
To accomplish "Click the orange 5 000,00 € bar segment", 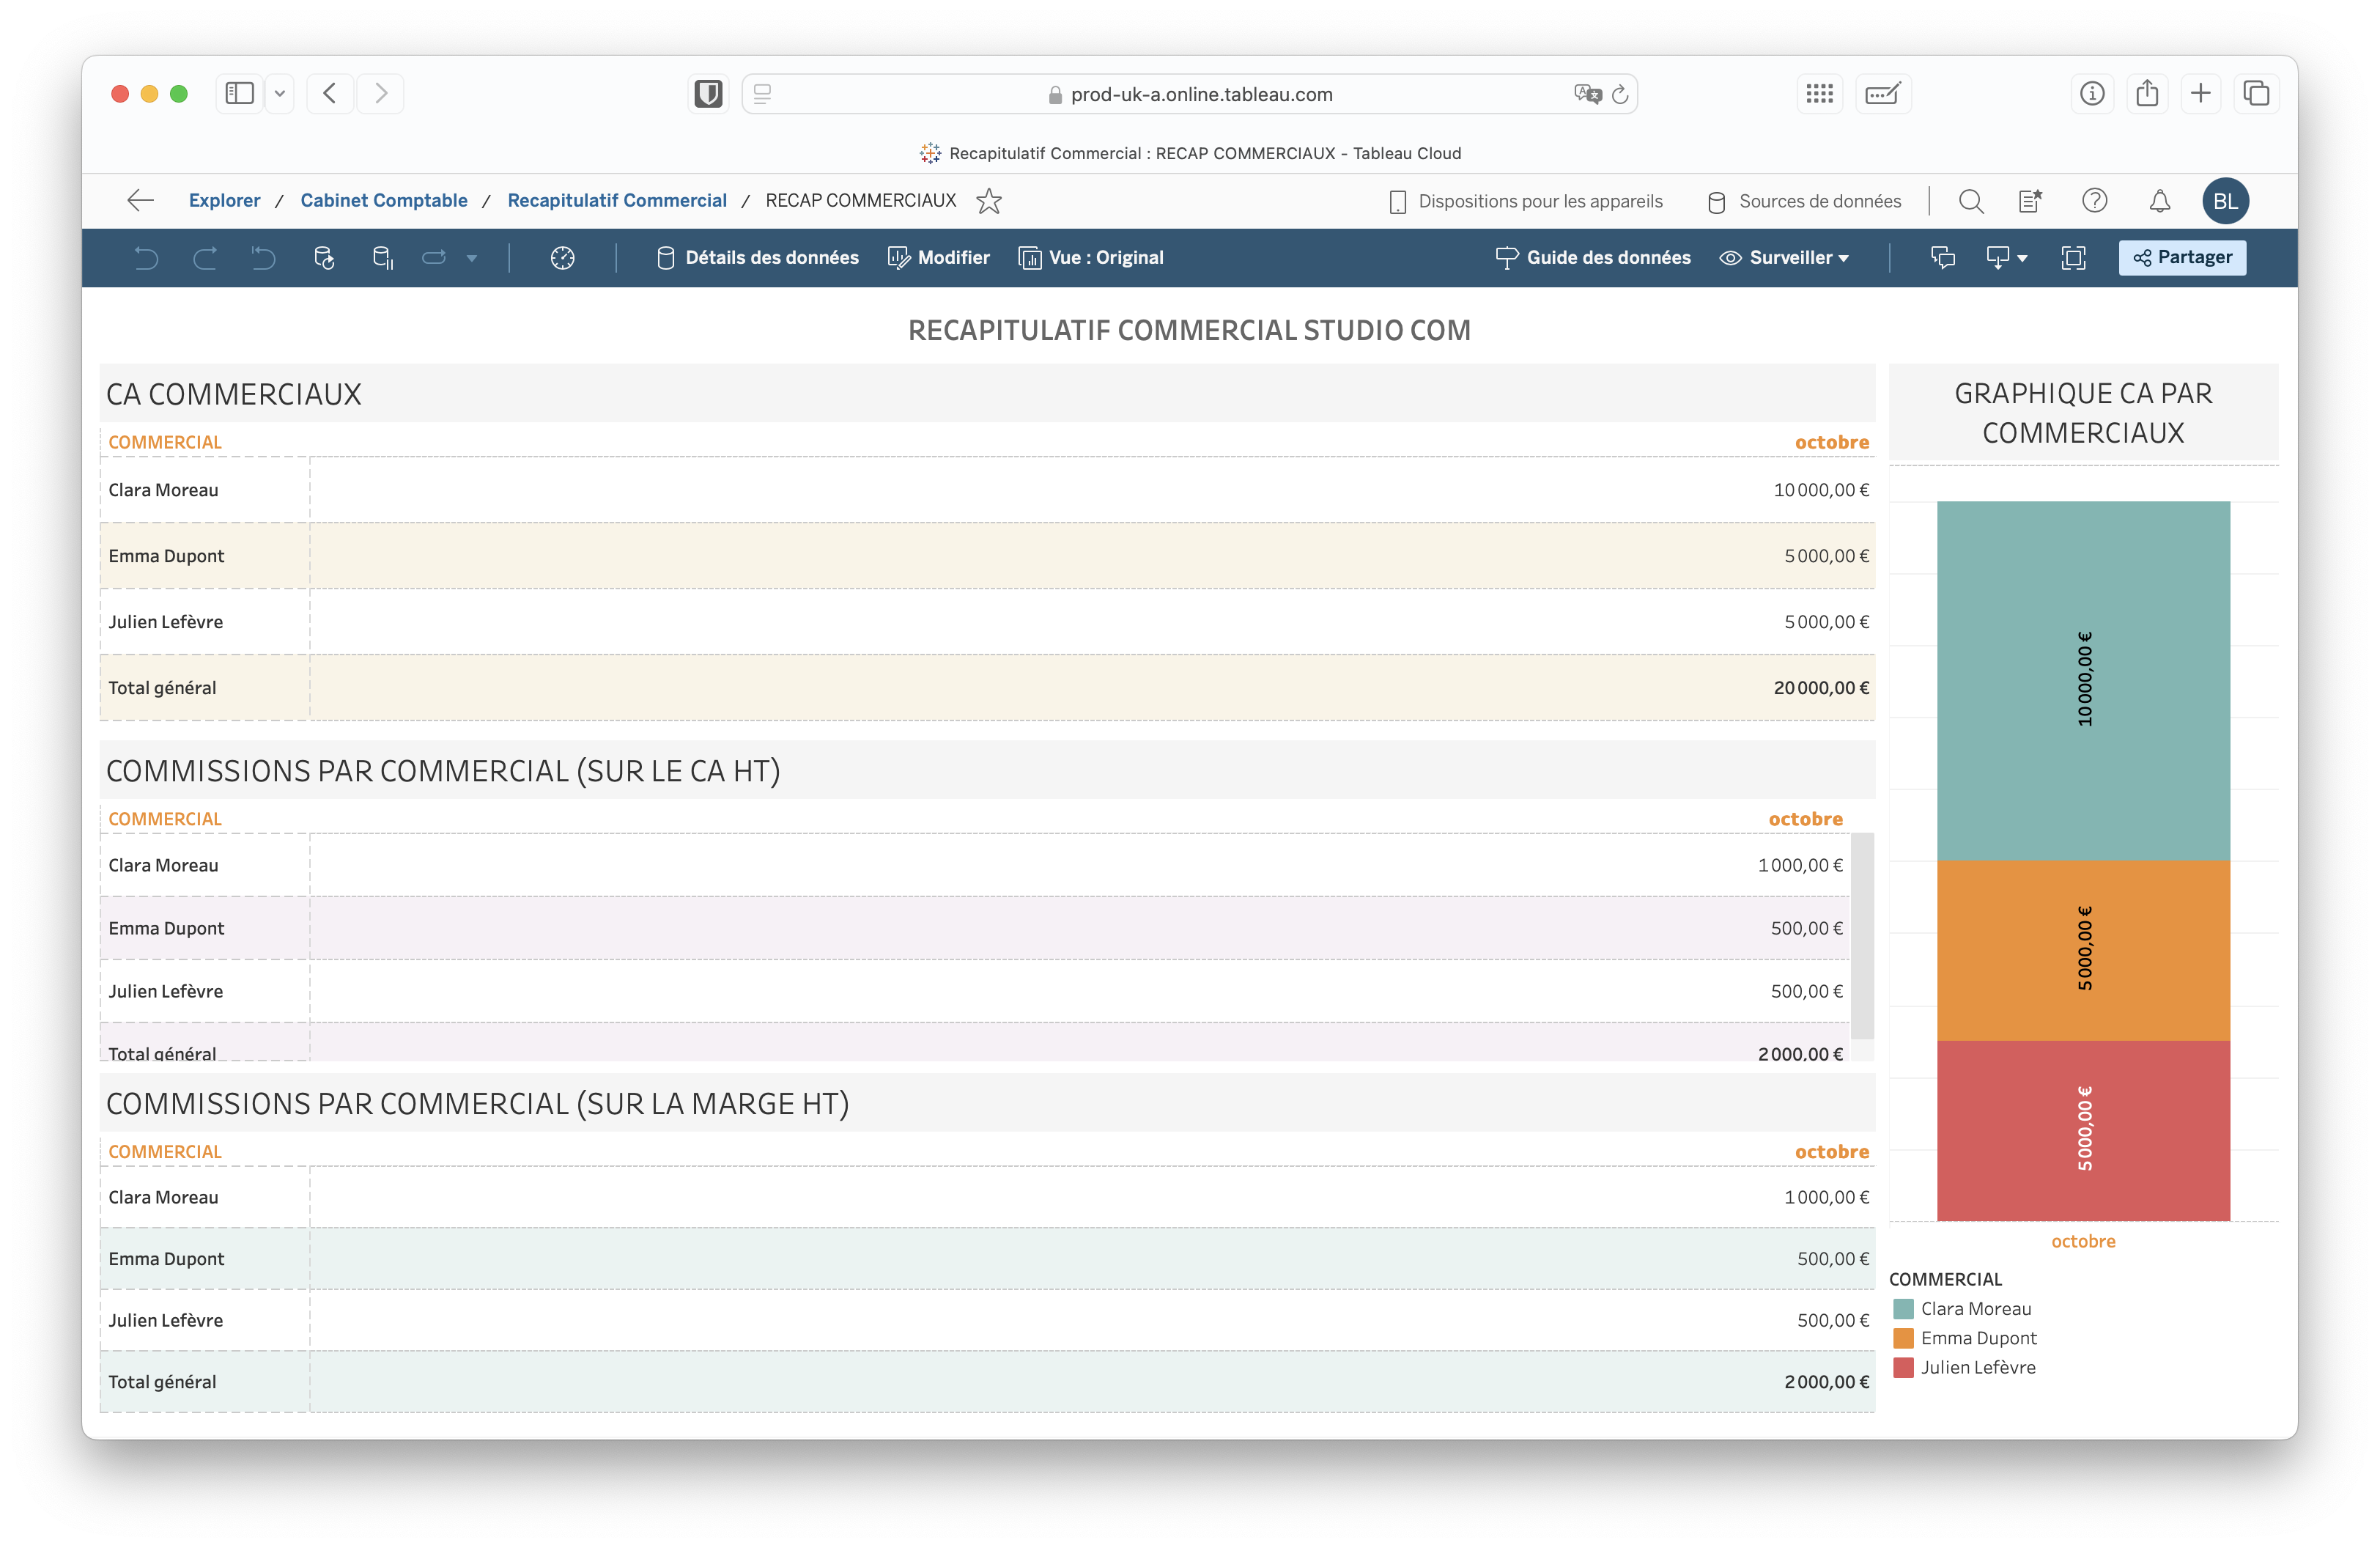I will [2083, 951].
